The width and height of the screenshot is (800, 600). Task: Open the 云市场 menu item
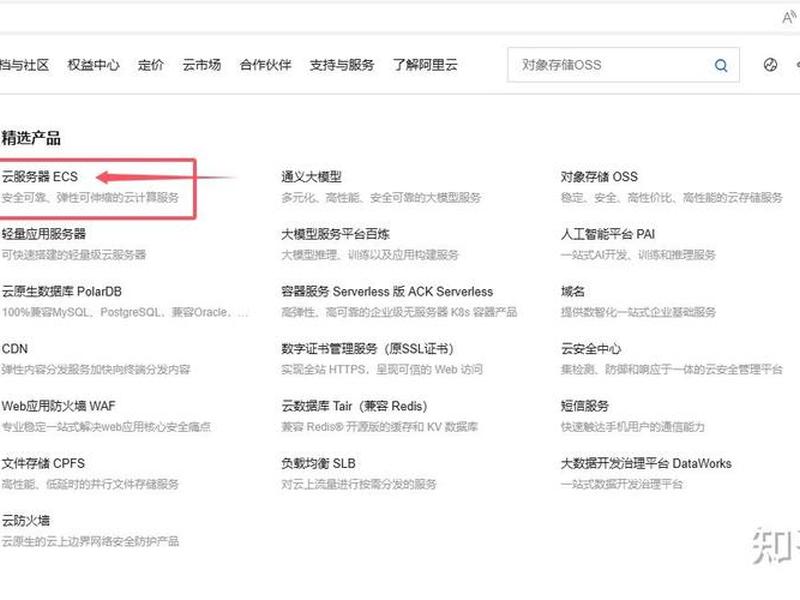click(202, 65)
